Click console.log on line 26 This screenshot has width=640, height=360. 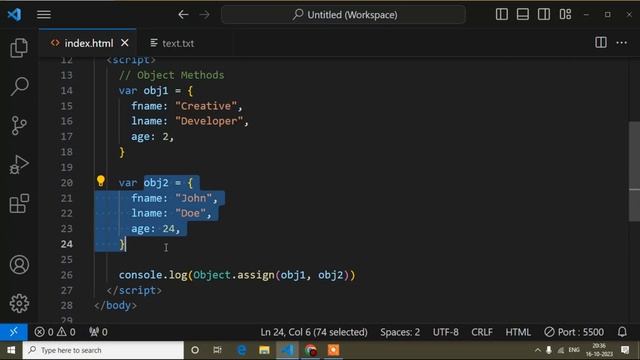coord(153,275)
